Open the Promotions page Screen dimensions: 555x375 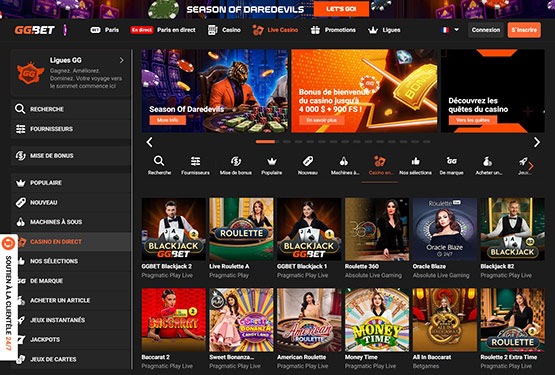click(333, 30)
